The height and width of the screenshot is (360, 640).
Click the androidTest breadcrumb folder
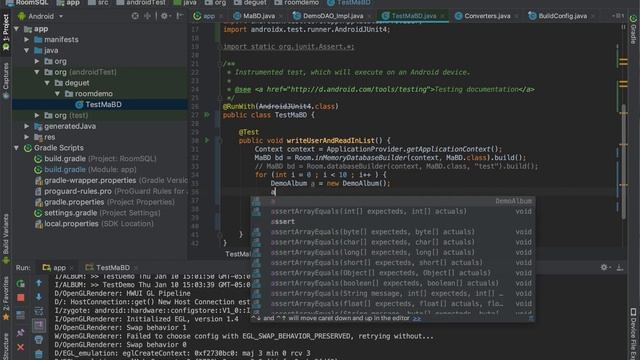141,2
